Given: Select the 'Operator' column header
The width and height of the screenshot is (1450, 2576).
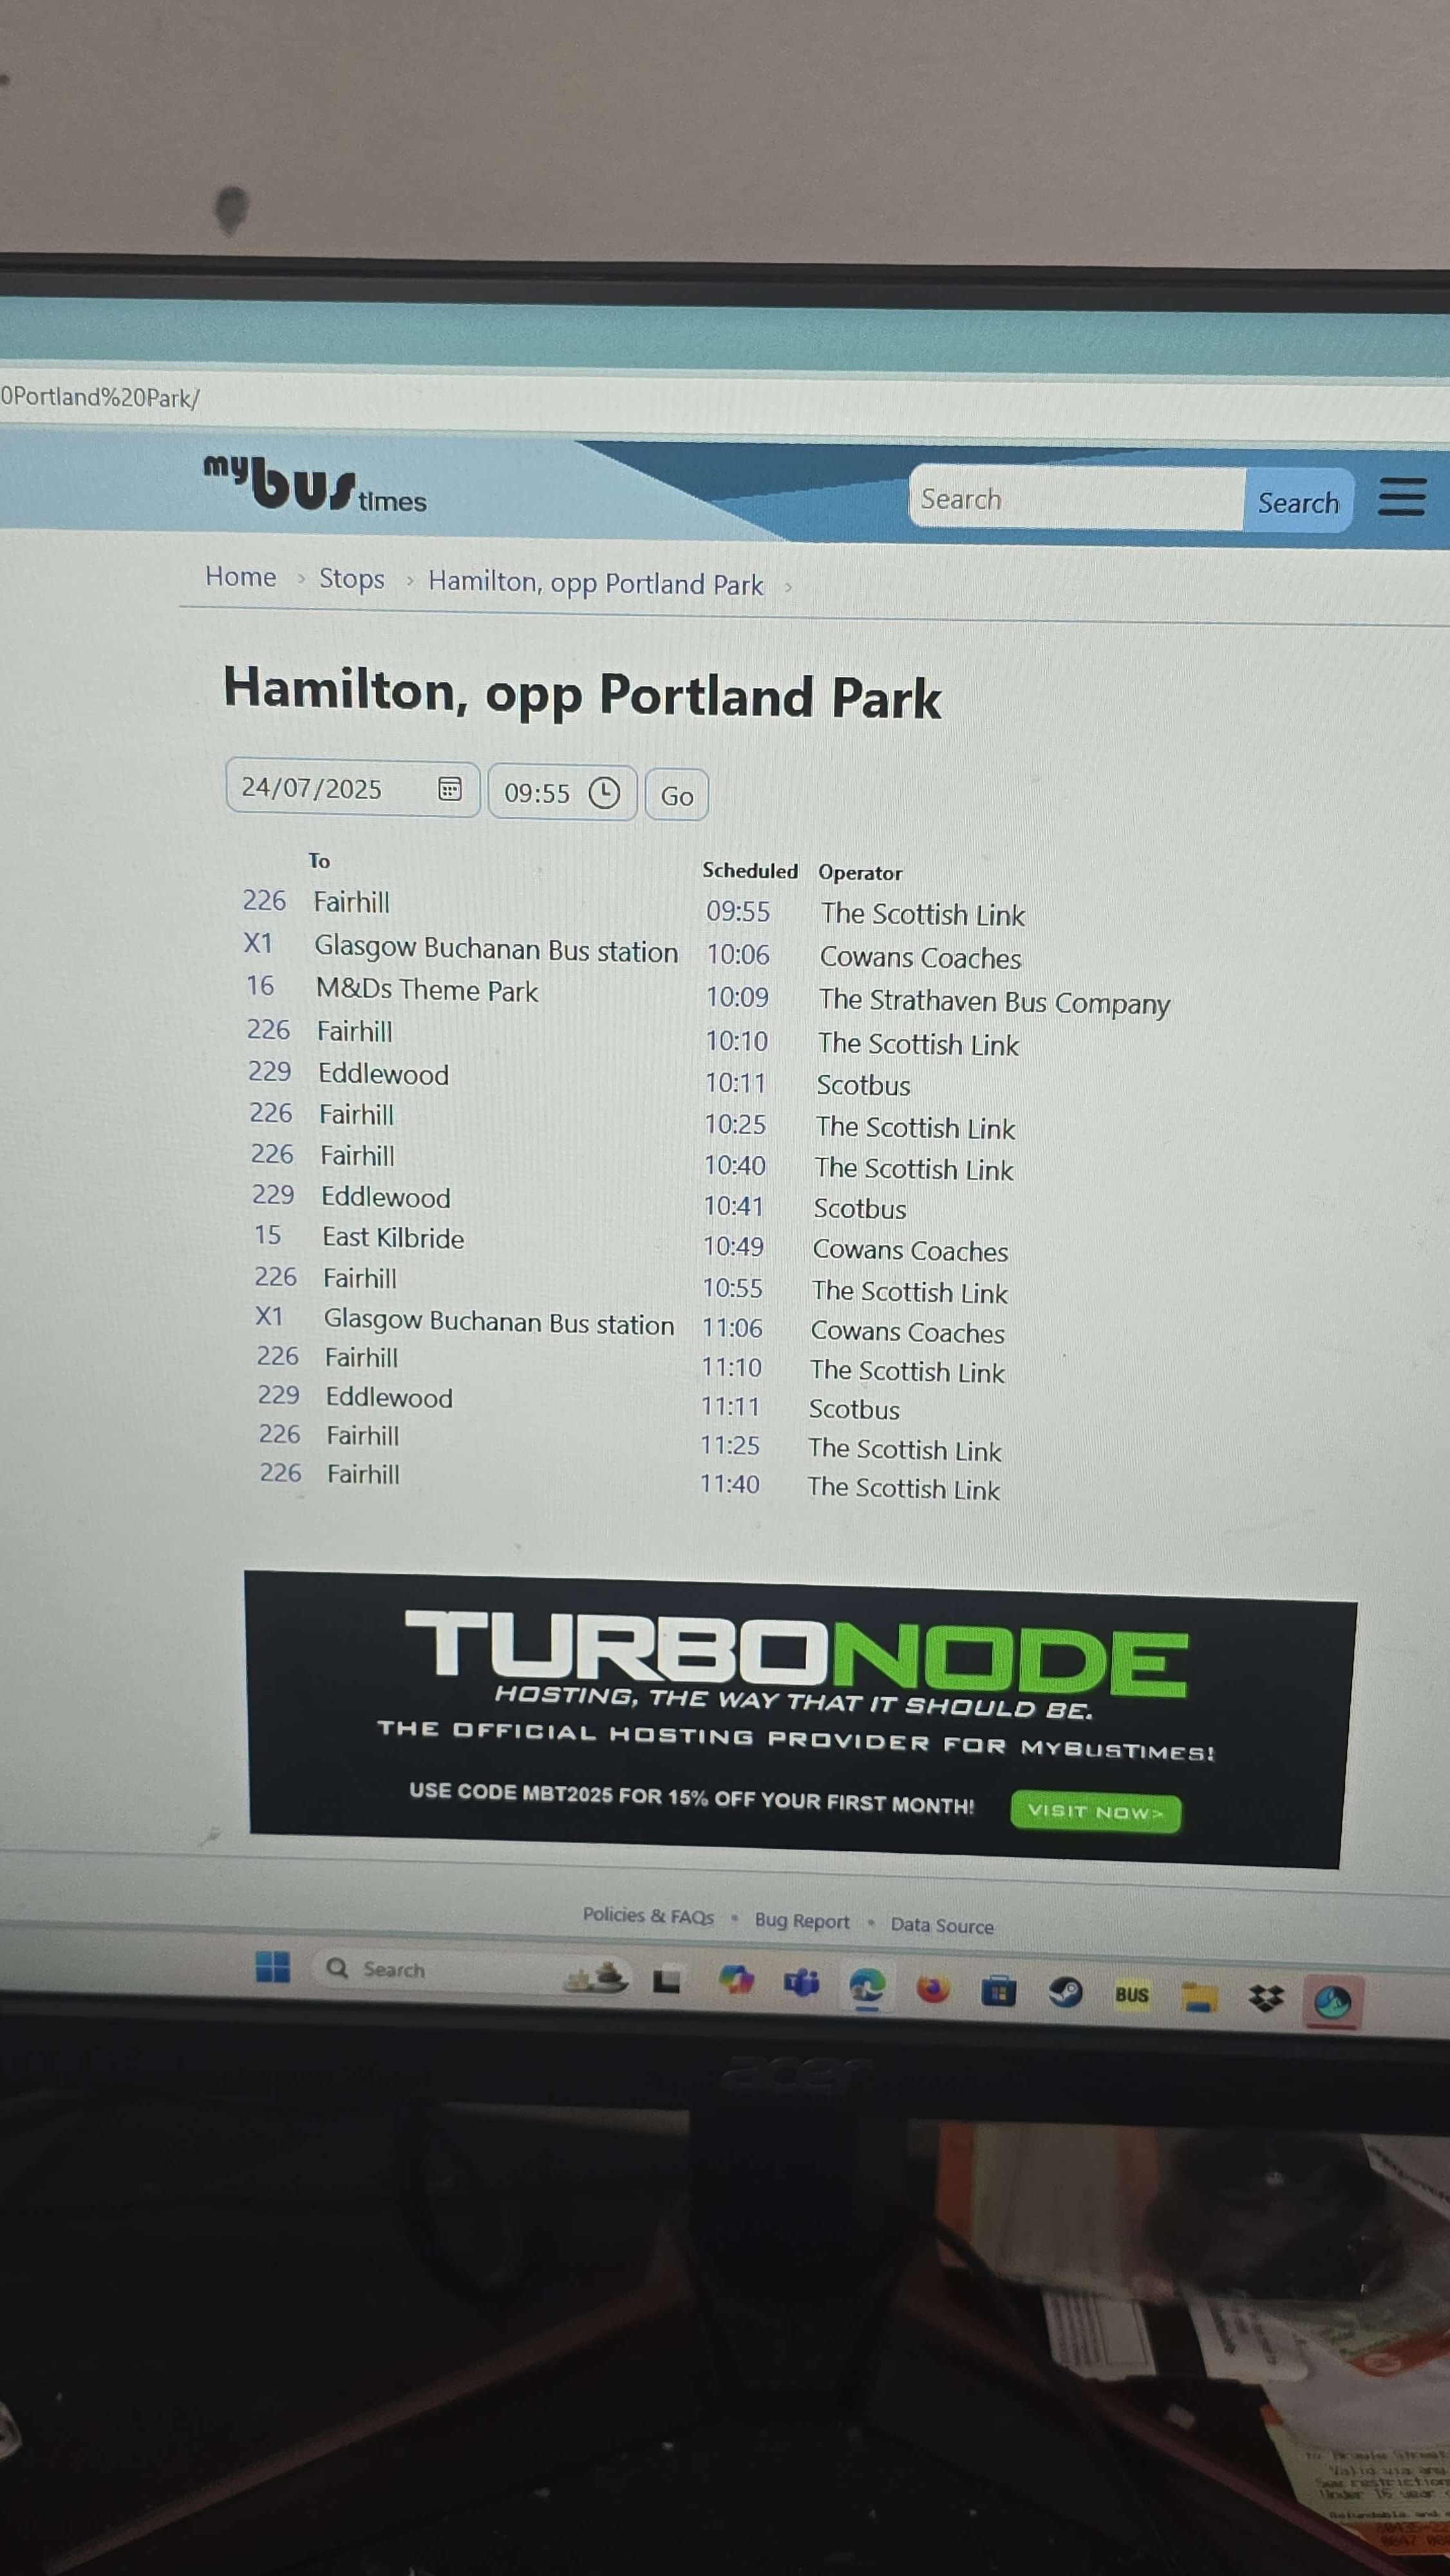Looking at the screenshot, I should pyautogui.click(x=860, y=872).
